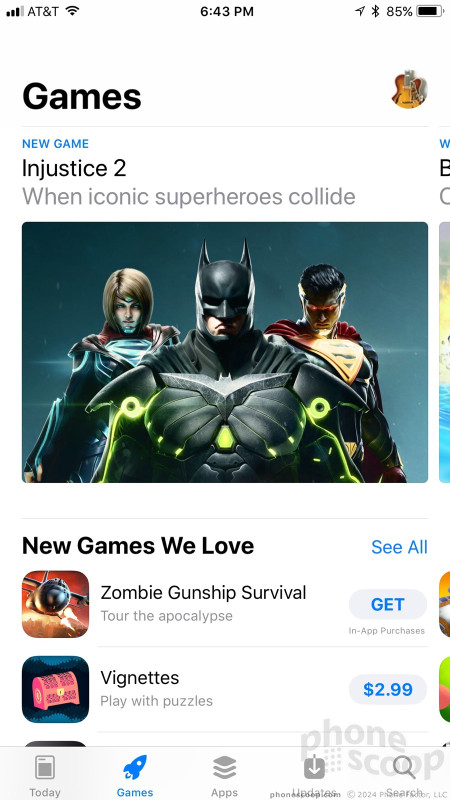450x800 pixels.
Task: Tap the Zombie Gunship Survival app icon
Action: pyautogui.click(x=56, y=604)
